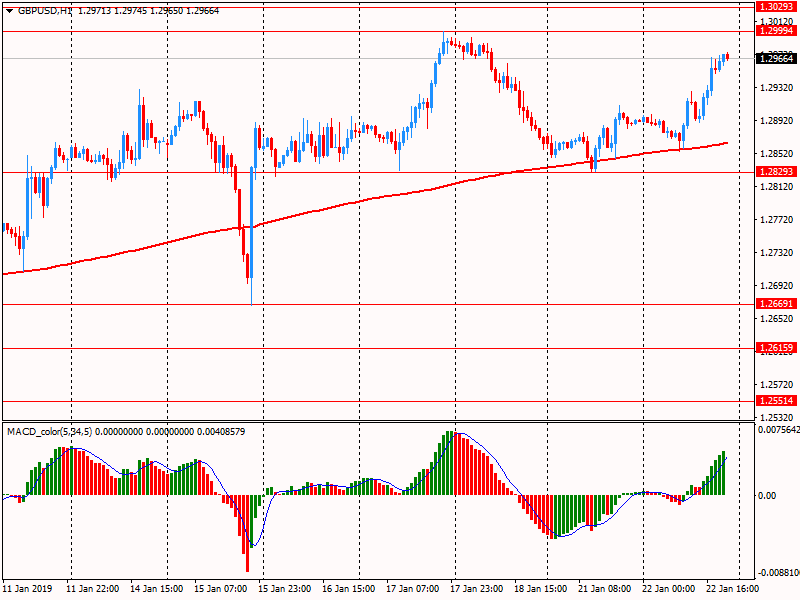The height and width of the screenshot is (600, 800).
Task: Click the 17 Jan 07:00 time label
Action: tap(413, 588)
